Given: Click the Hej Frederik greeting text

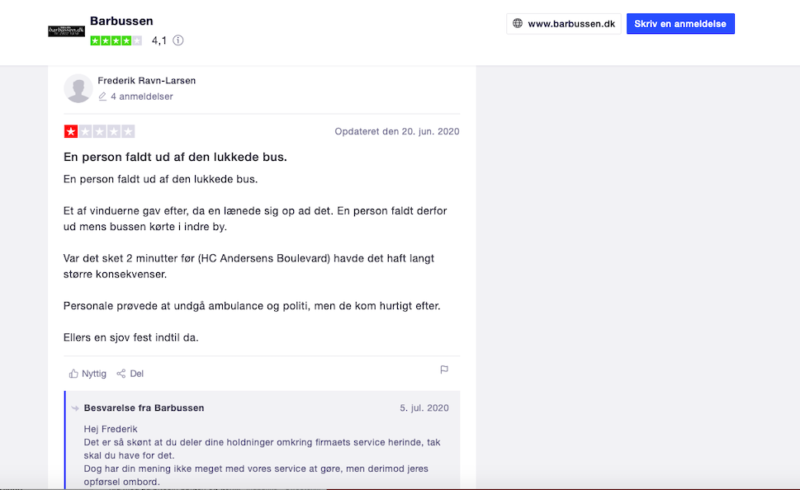Looking at the screenshot, I should [x=111, y=429].
